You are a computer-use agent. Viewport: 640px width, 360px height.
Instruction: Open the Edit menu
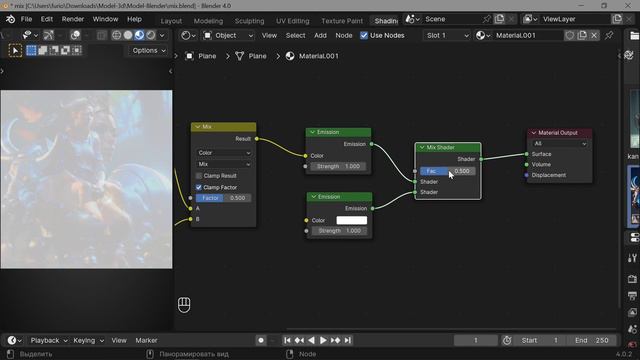[47, 19]
